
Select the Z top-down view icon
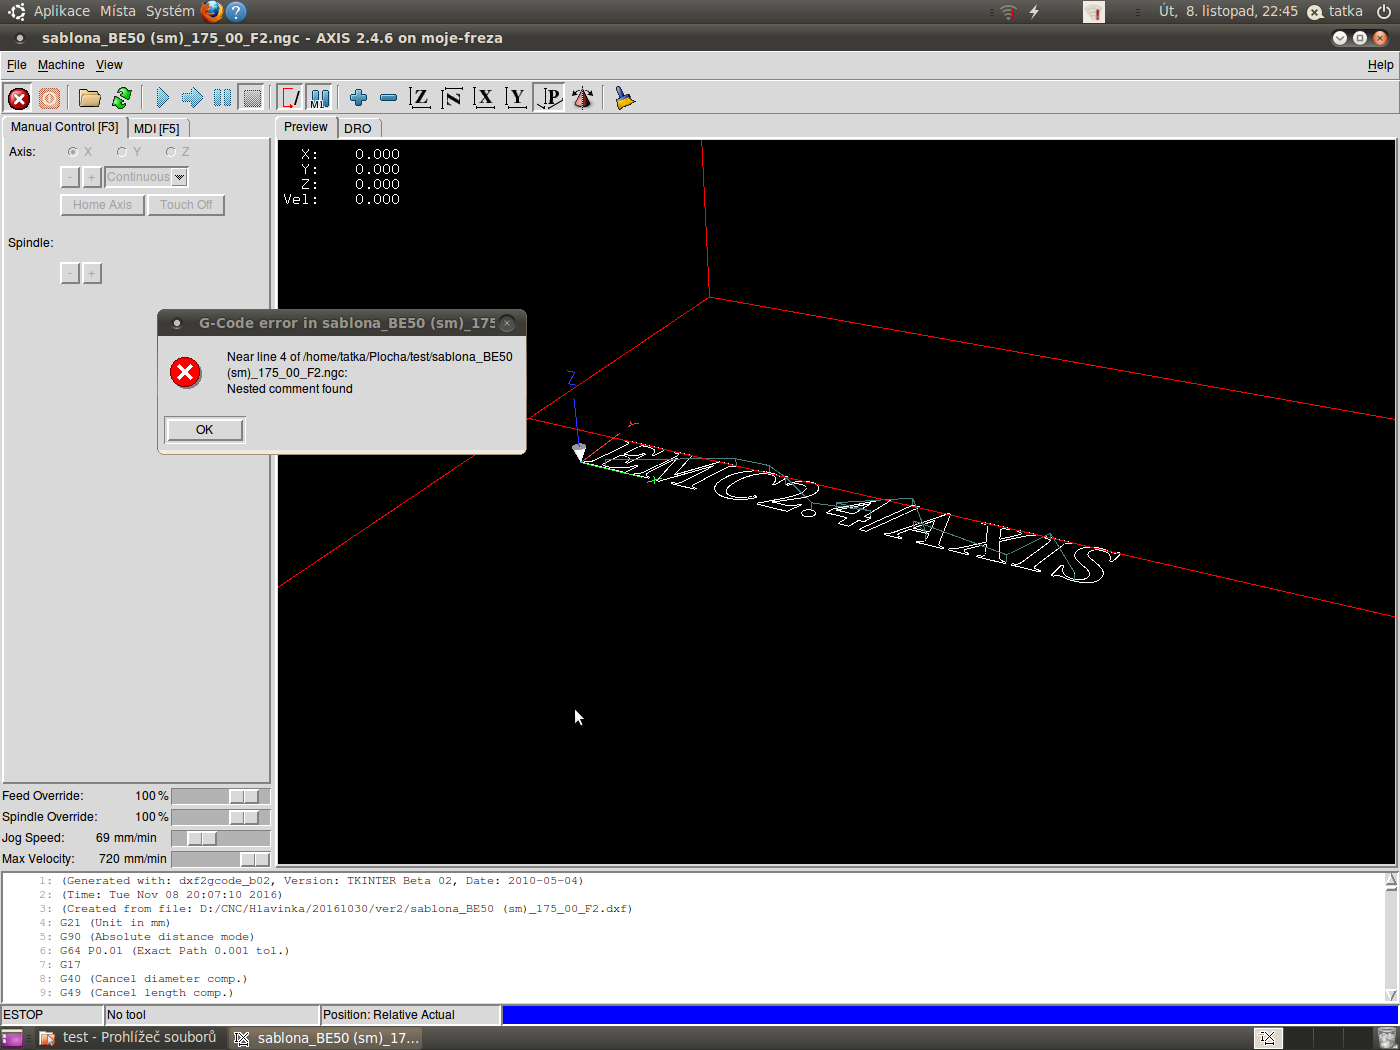[x=420, y=98]
